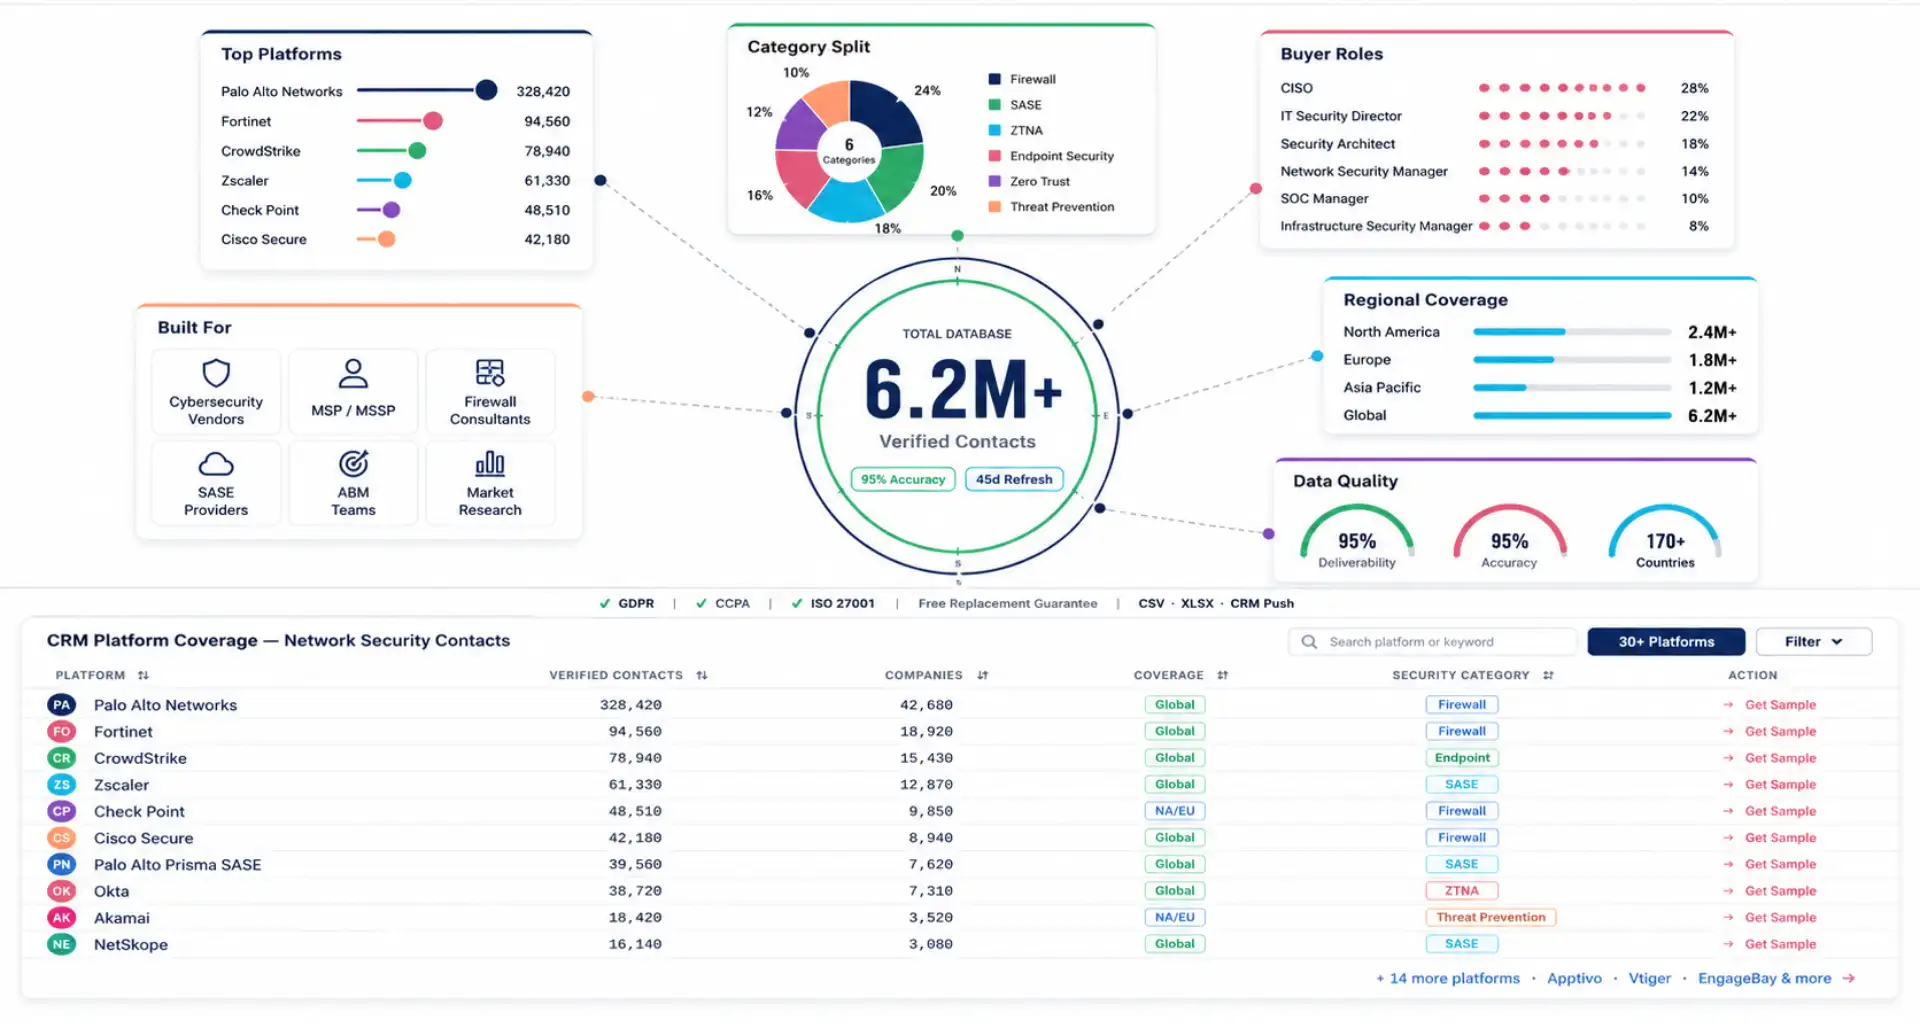The width and height of the screenshot is (1920, 1030).
Task: Click the PA avatar for Palo Alto Networks
Action: (62, 705)
